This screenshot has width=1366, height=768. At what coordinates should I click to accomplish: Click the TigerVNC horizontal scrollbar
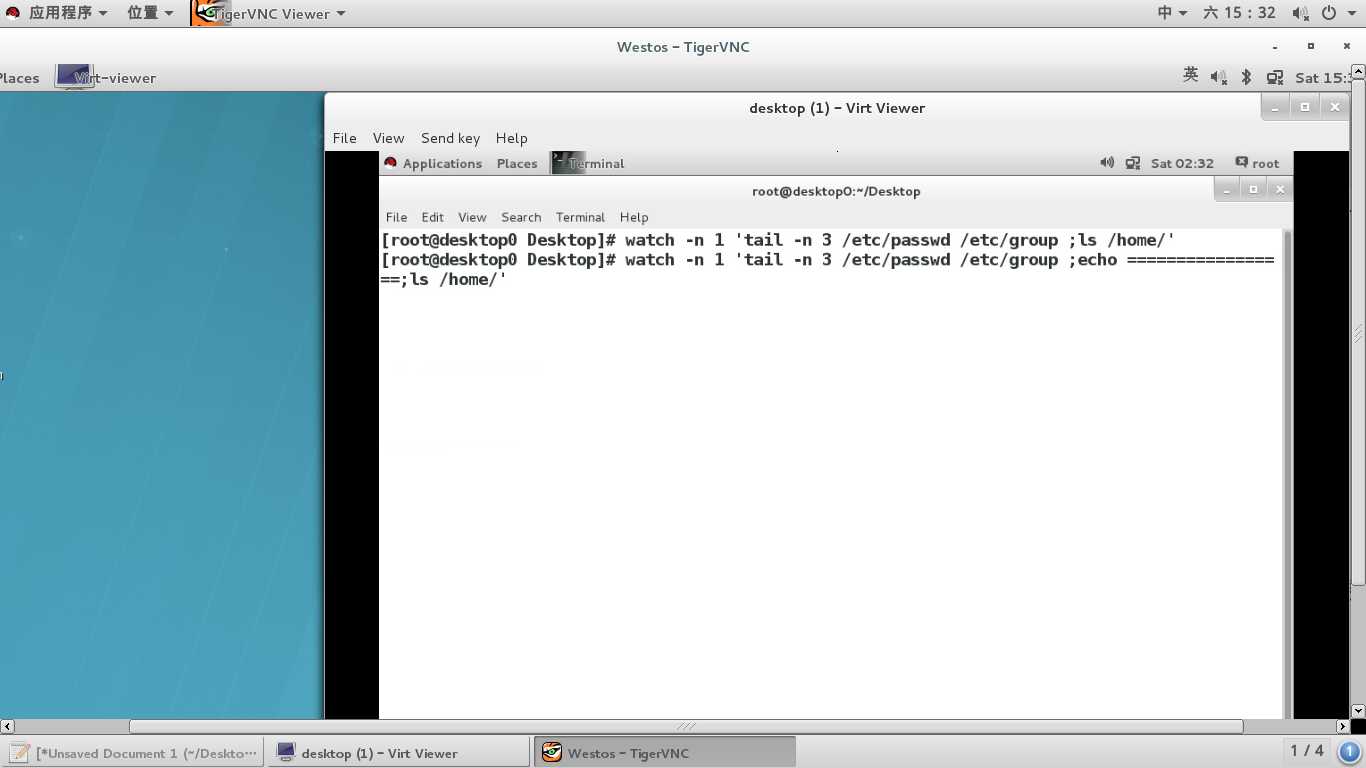coord(686,726)
